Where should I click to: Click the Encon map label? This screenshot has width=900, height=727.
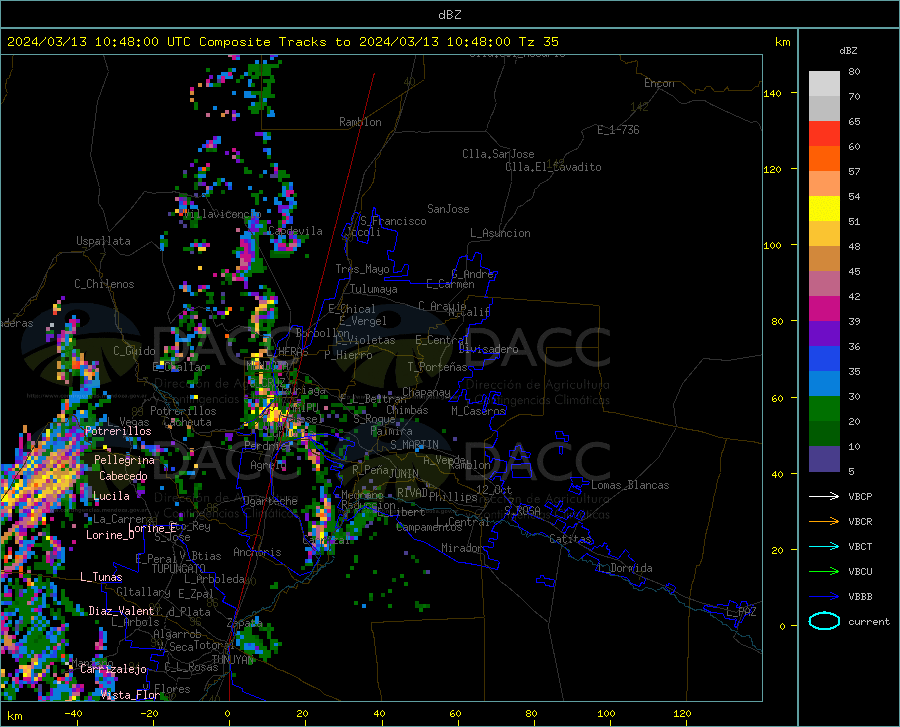(x=659, y=83)
